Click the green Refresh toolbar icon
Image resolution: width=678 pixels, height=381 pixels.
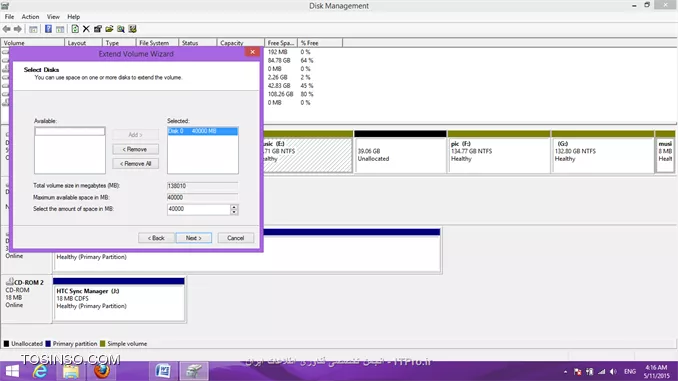[75, 29]
